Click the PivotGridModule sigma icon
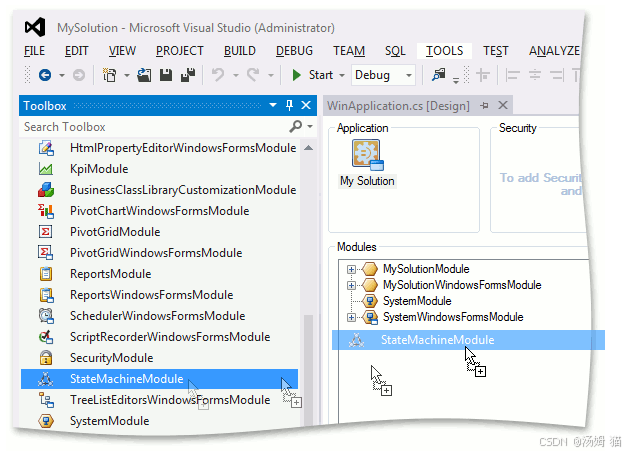627x453 pixels. click(46, 232)
